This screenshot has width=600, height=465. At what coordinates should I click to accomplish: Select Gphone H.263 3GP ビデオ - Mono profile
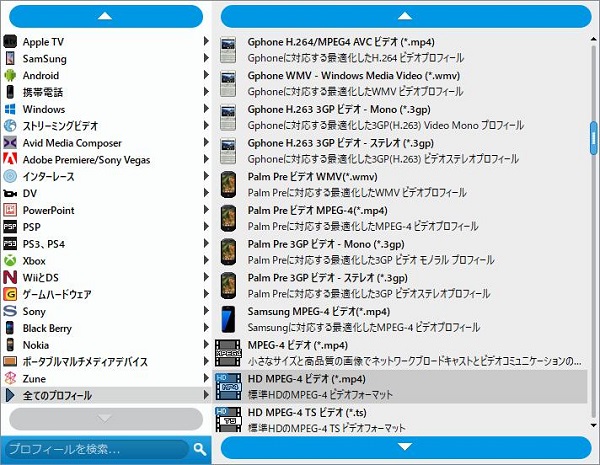point(400,117)
